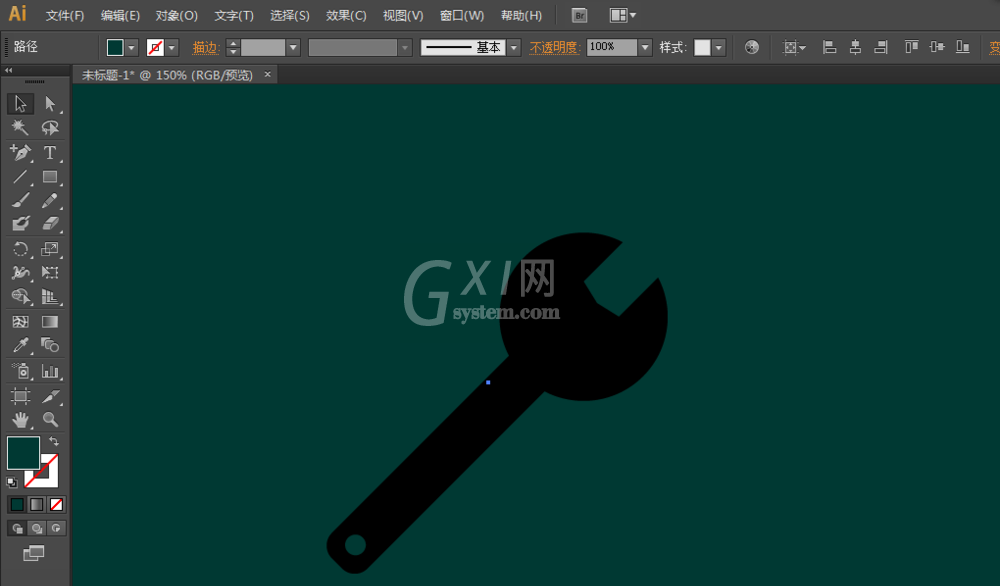Select the Hand tool
Screen dimensions: 1000x586
pos(20,420)
